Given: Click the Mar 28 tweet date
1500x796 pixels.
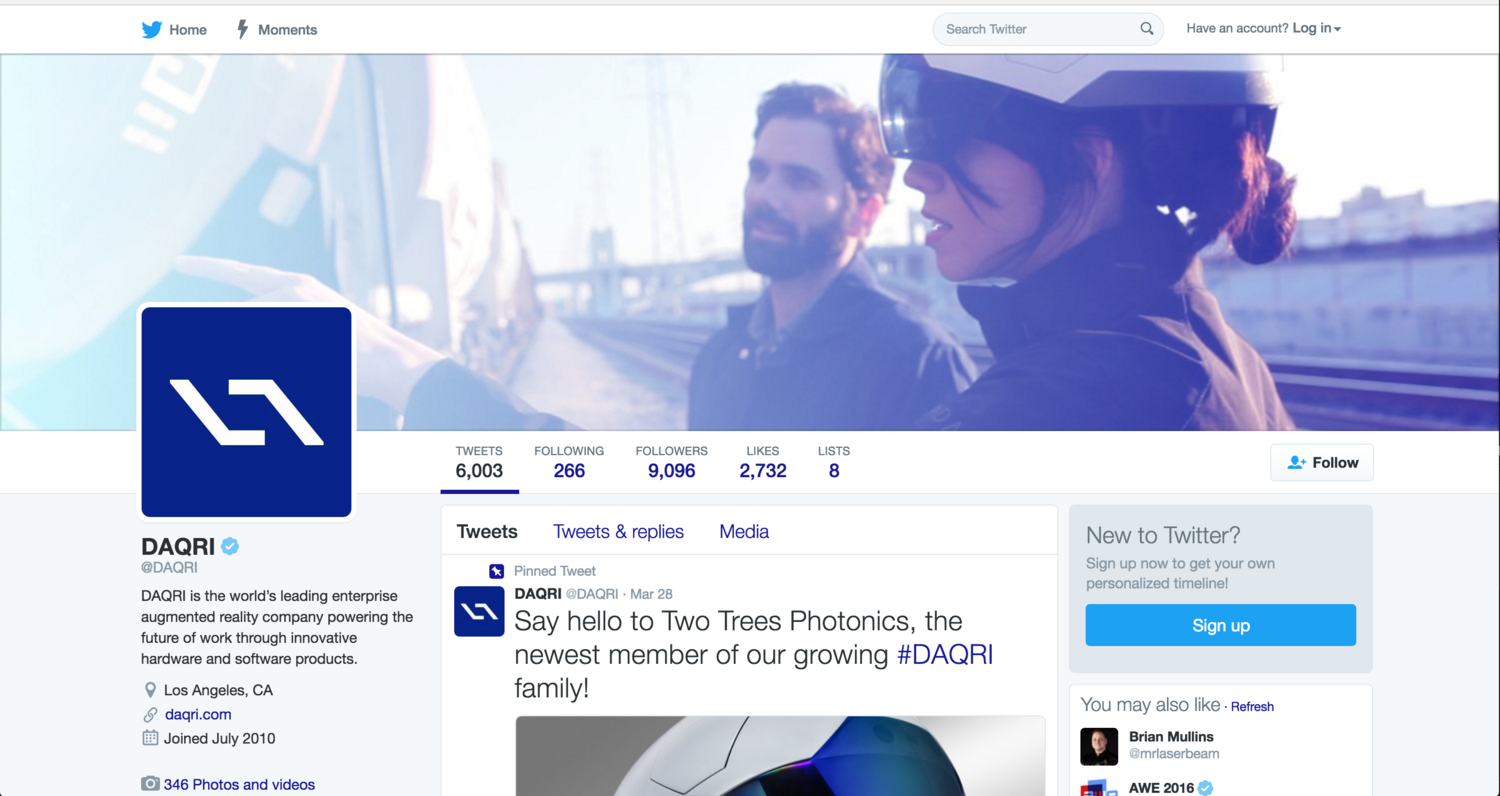Looking at the screenshot, I should click(x=651, y=594).
